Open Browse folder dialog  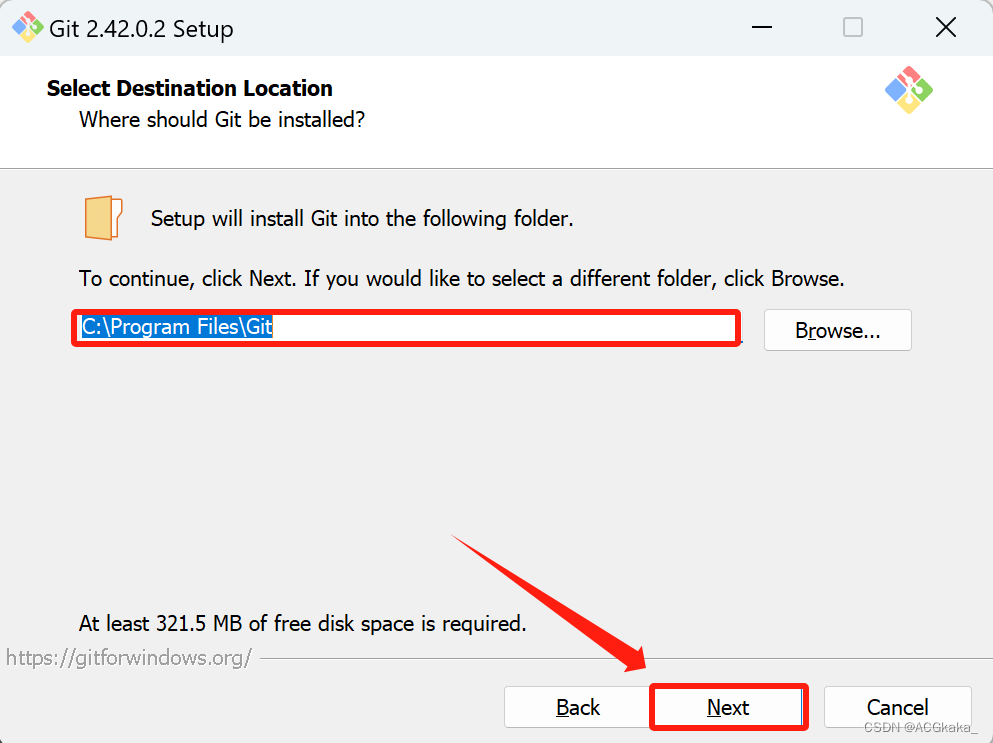click(837, 330)
